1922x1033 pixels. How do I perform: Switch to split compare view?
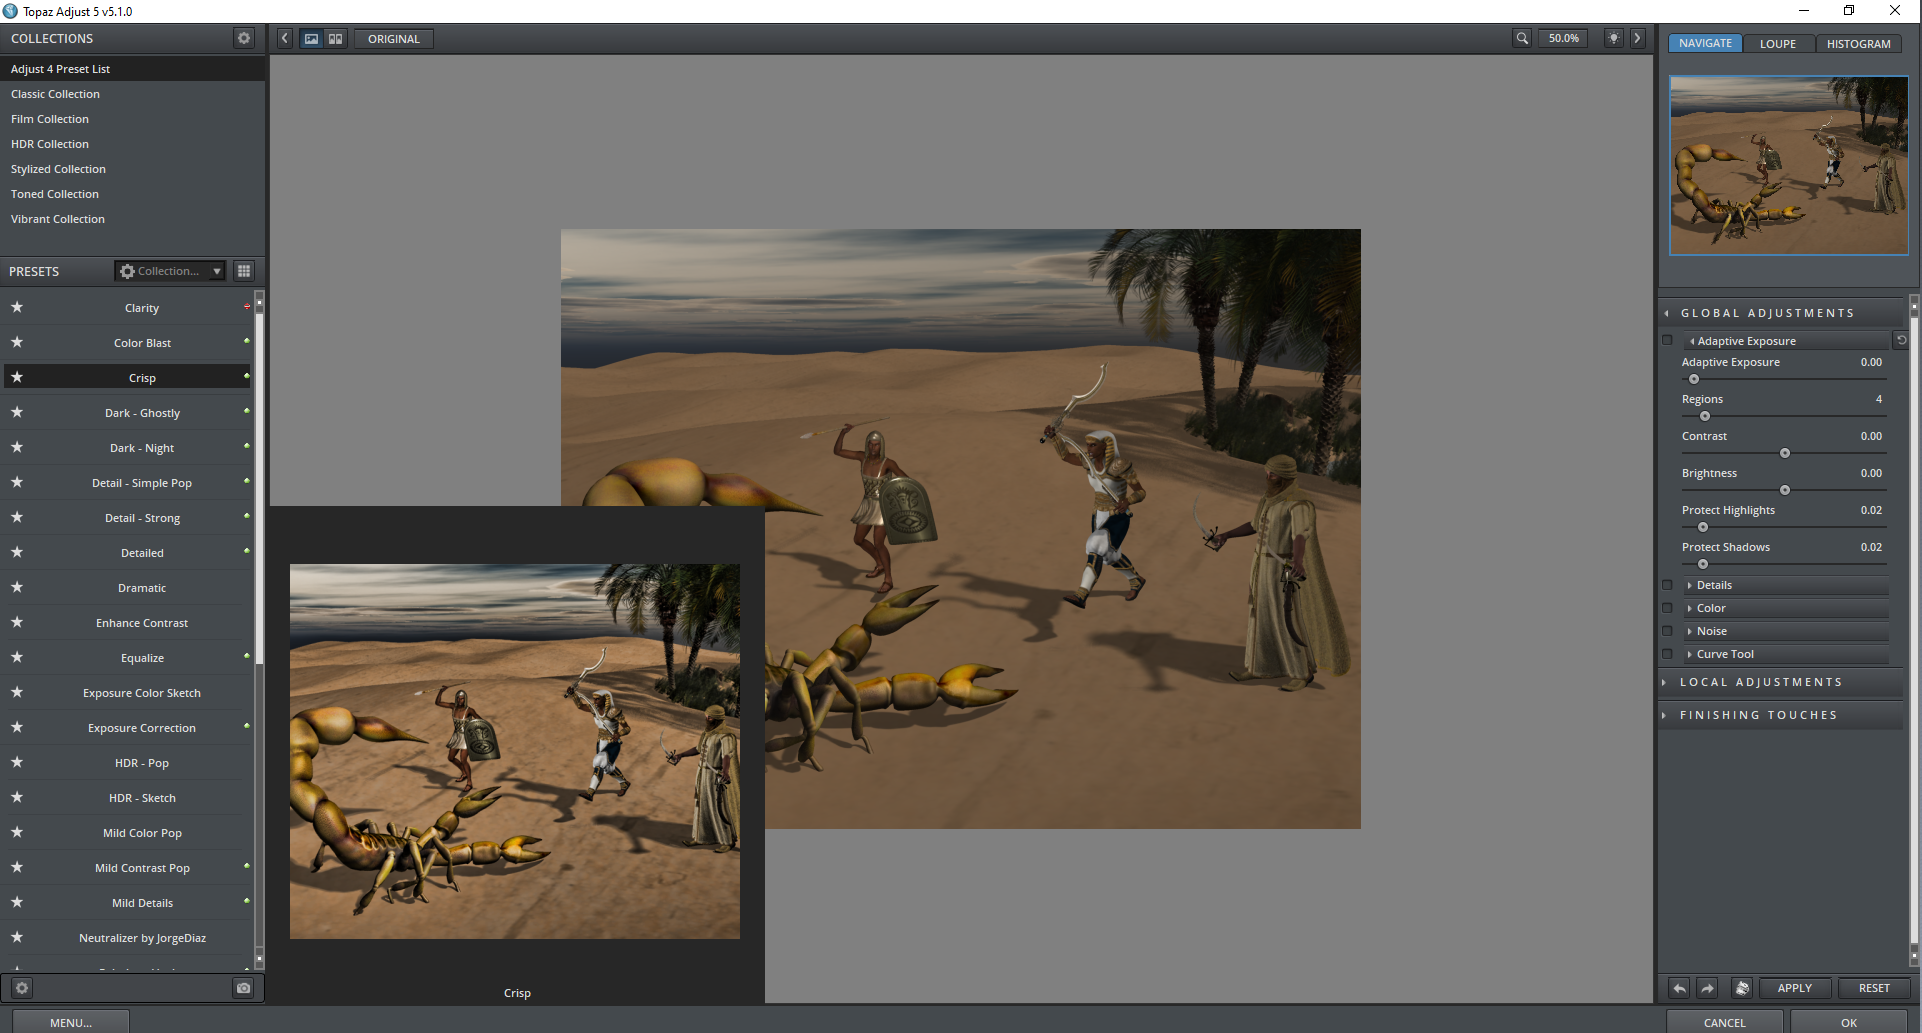tap(336, 38)
